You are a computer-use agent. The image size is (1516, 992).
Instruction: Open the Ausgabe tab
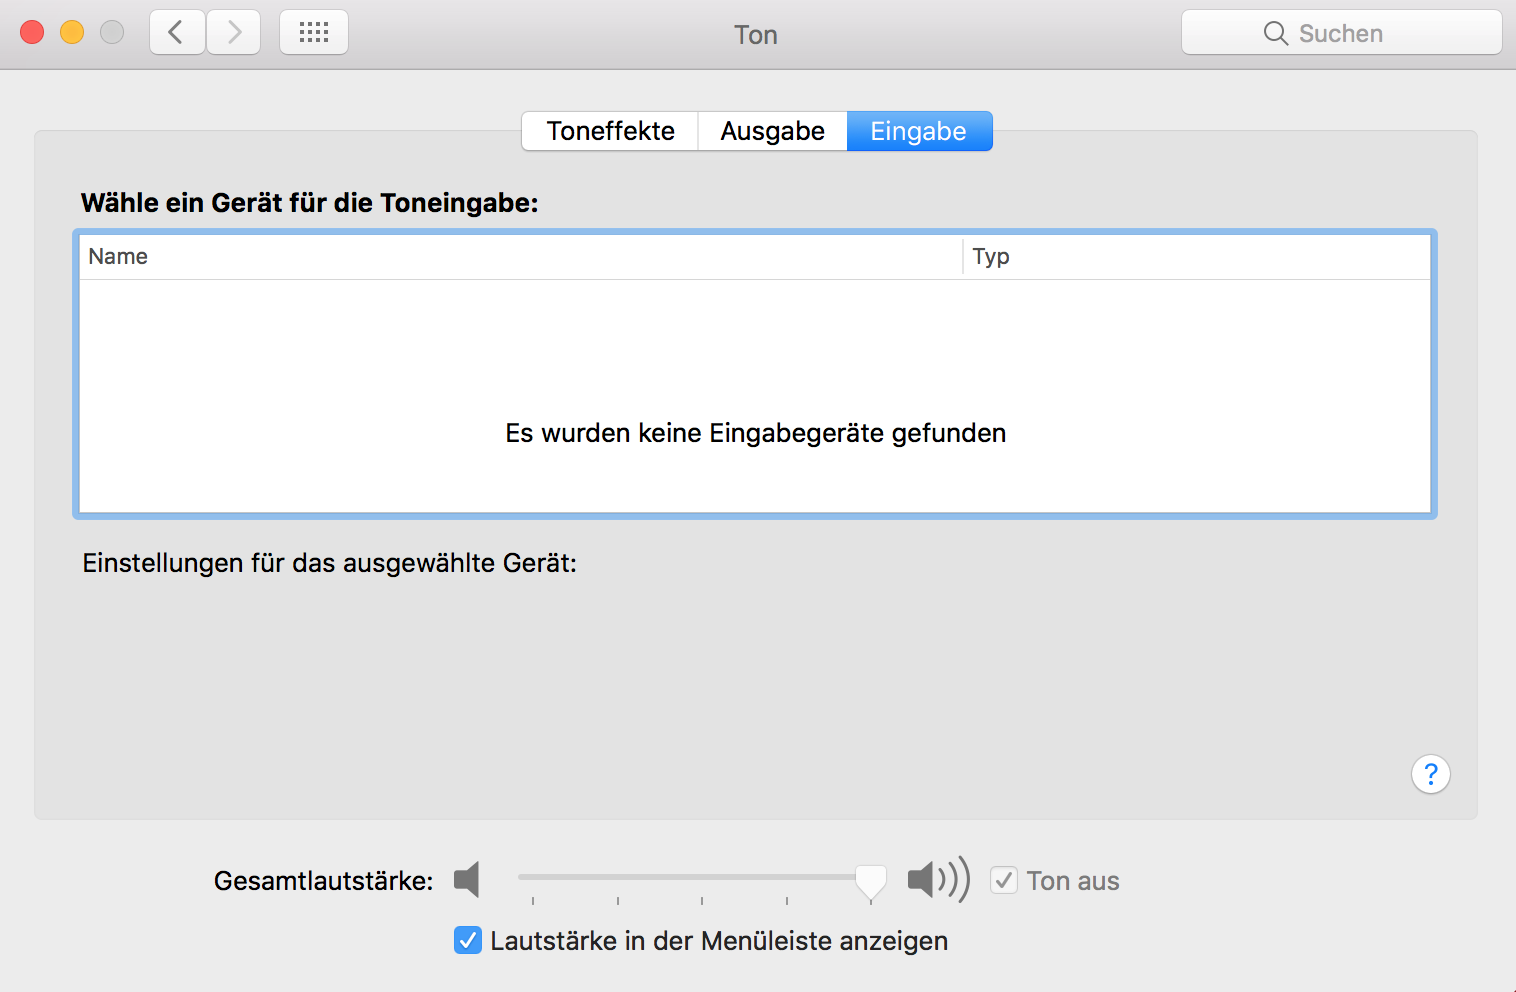(772, 131)
